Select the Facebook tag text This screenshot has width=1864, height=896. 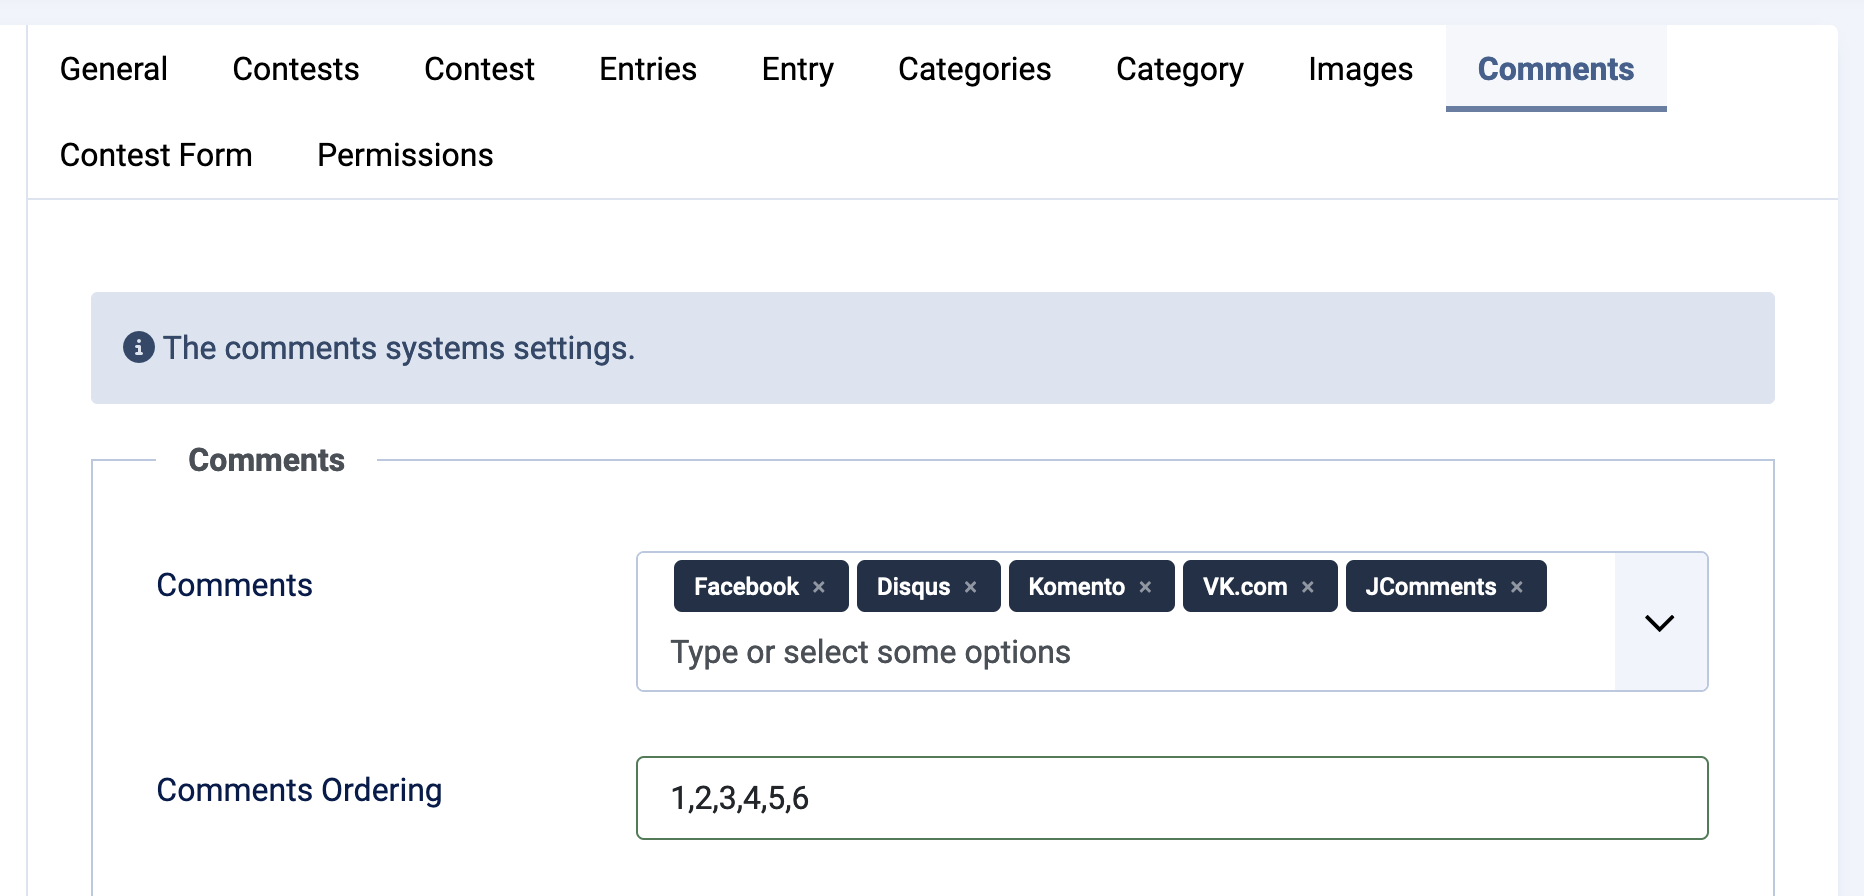pyautogui.click(x=746, y=587)
